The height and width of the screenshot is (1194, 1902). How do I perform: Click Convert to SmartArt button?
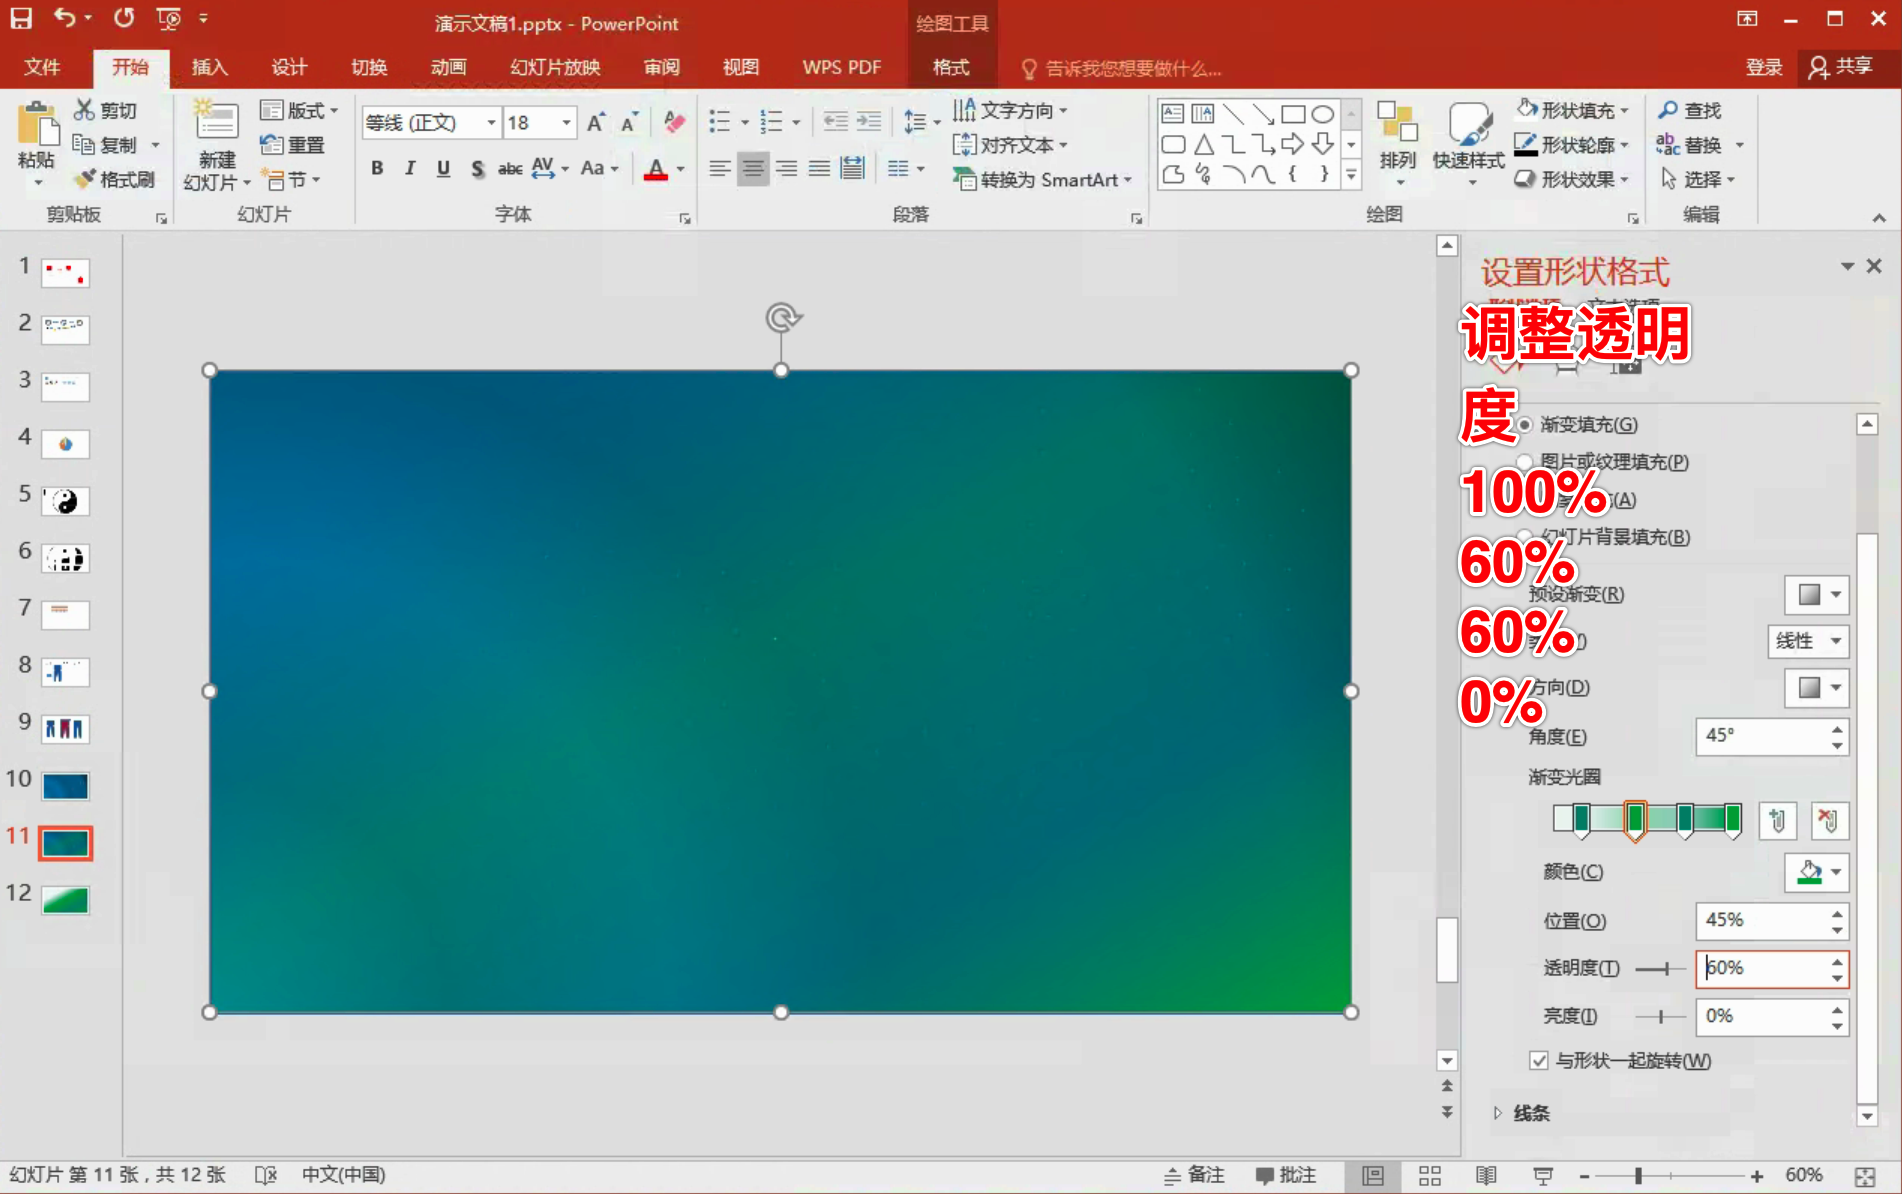1043,179
